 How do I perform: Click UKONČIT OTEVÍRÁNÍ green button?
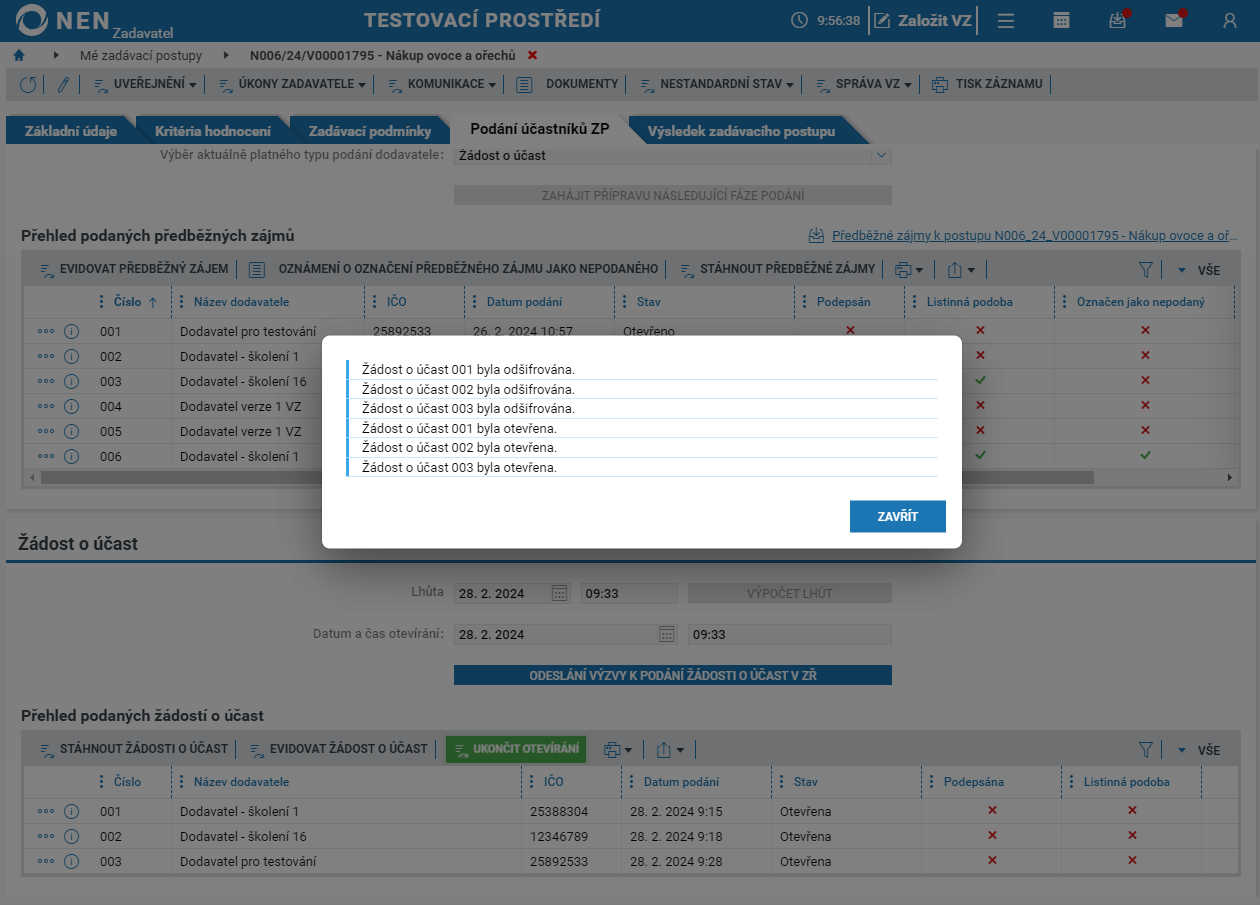coord(517,749)
